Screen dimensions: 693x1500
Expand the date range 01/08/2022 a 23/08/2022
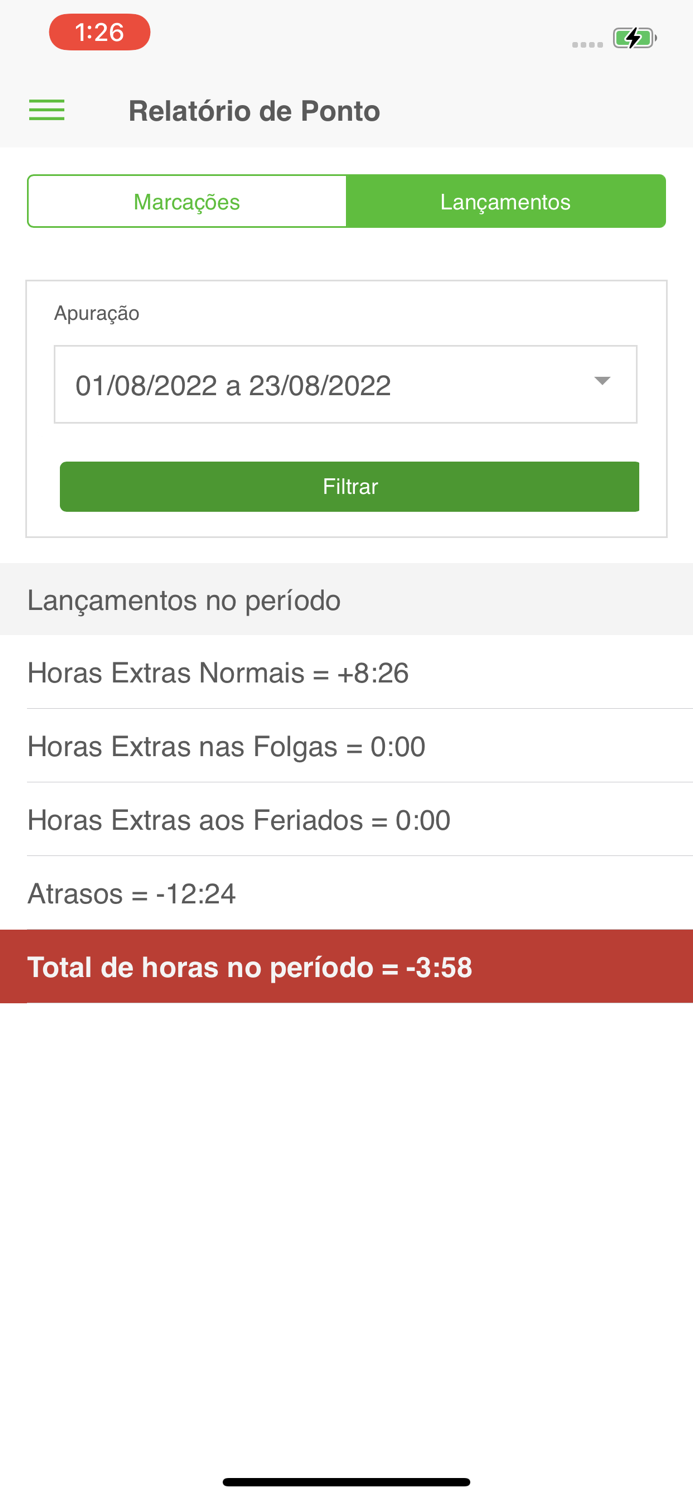[x=345, y=383]
